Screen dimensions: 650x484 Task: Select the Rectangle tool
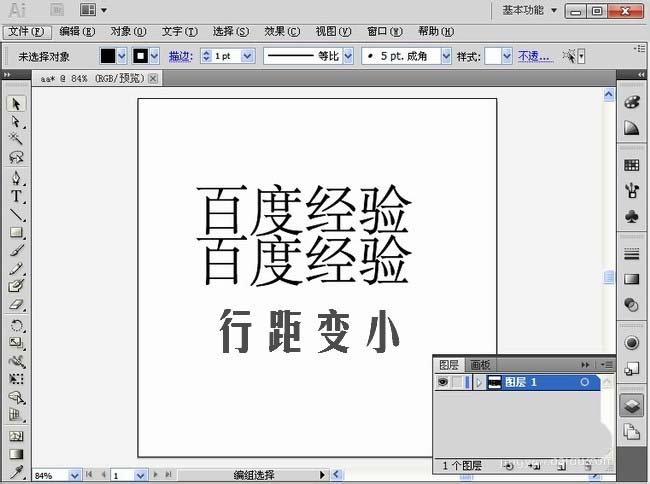tap(16, 232)
